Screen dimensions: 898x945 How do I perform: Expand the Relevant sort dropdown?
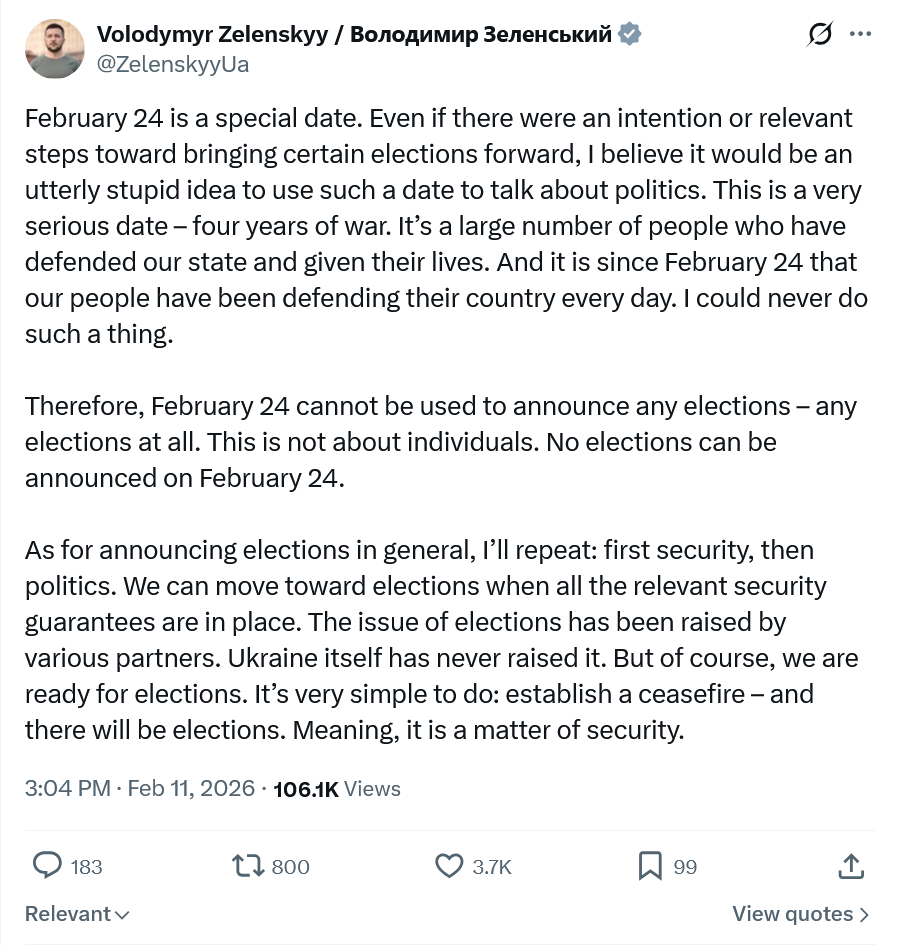click(x=77, y=914)
